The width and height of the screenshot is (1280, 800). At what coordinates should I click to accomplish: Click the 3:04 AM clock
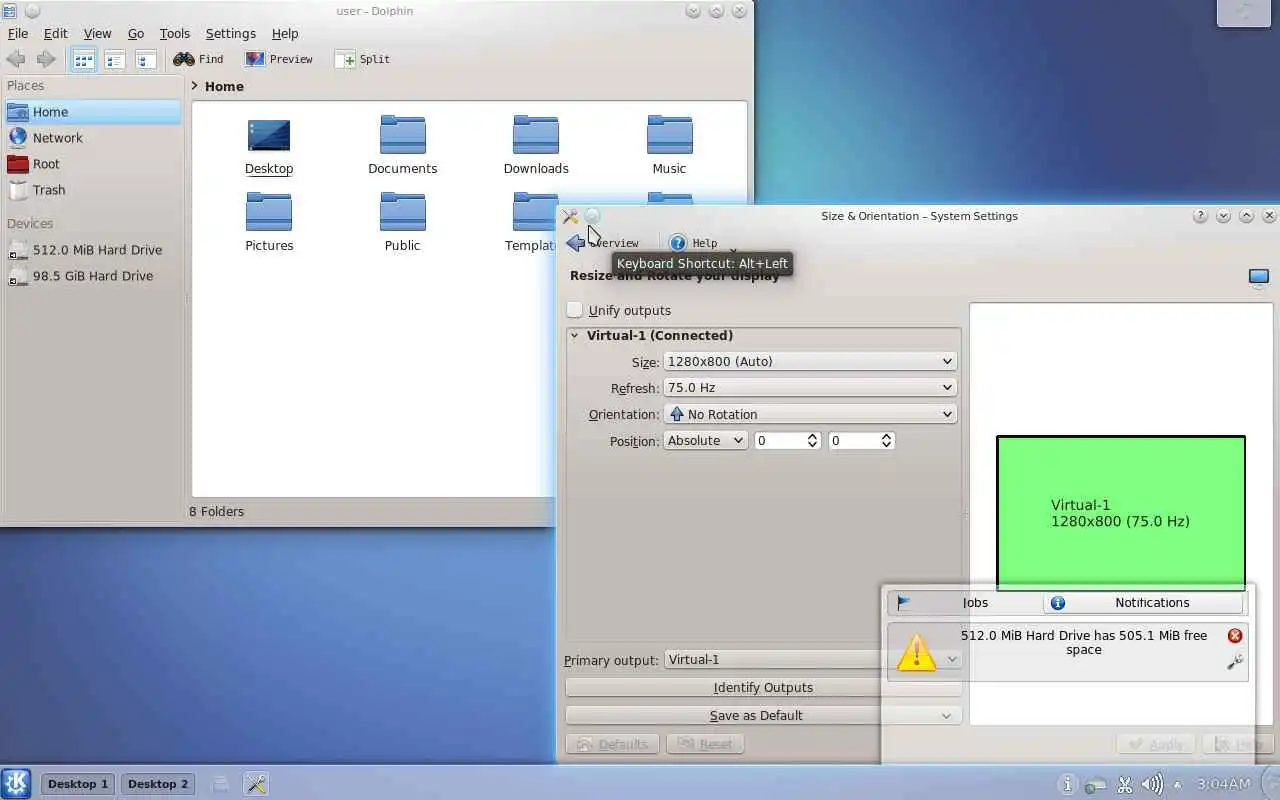[1223, 784]
